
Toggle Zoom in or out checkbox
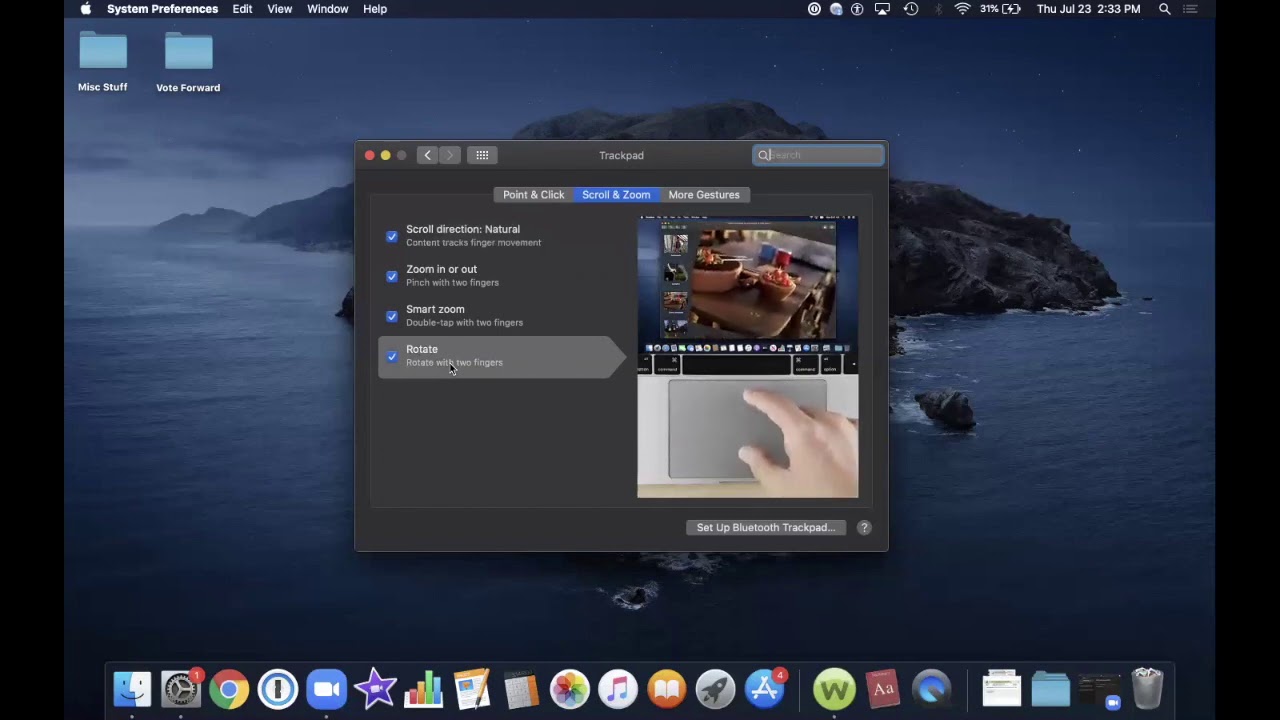point(392,276)
